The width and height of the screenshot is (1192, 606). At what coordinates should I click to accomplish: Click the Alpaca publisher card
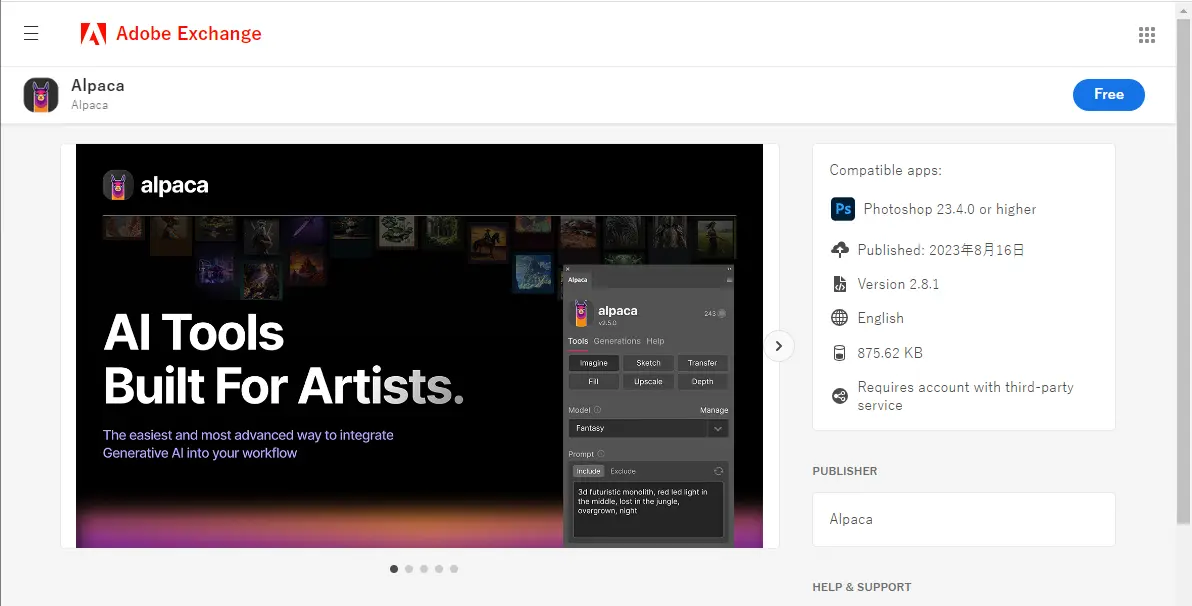(x=964, y=519)
